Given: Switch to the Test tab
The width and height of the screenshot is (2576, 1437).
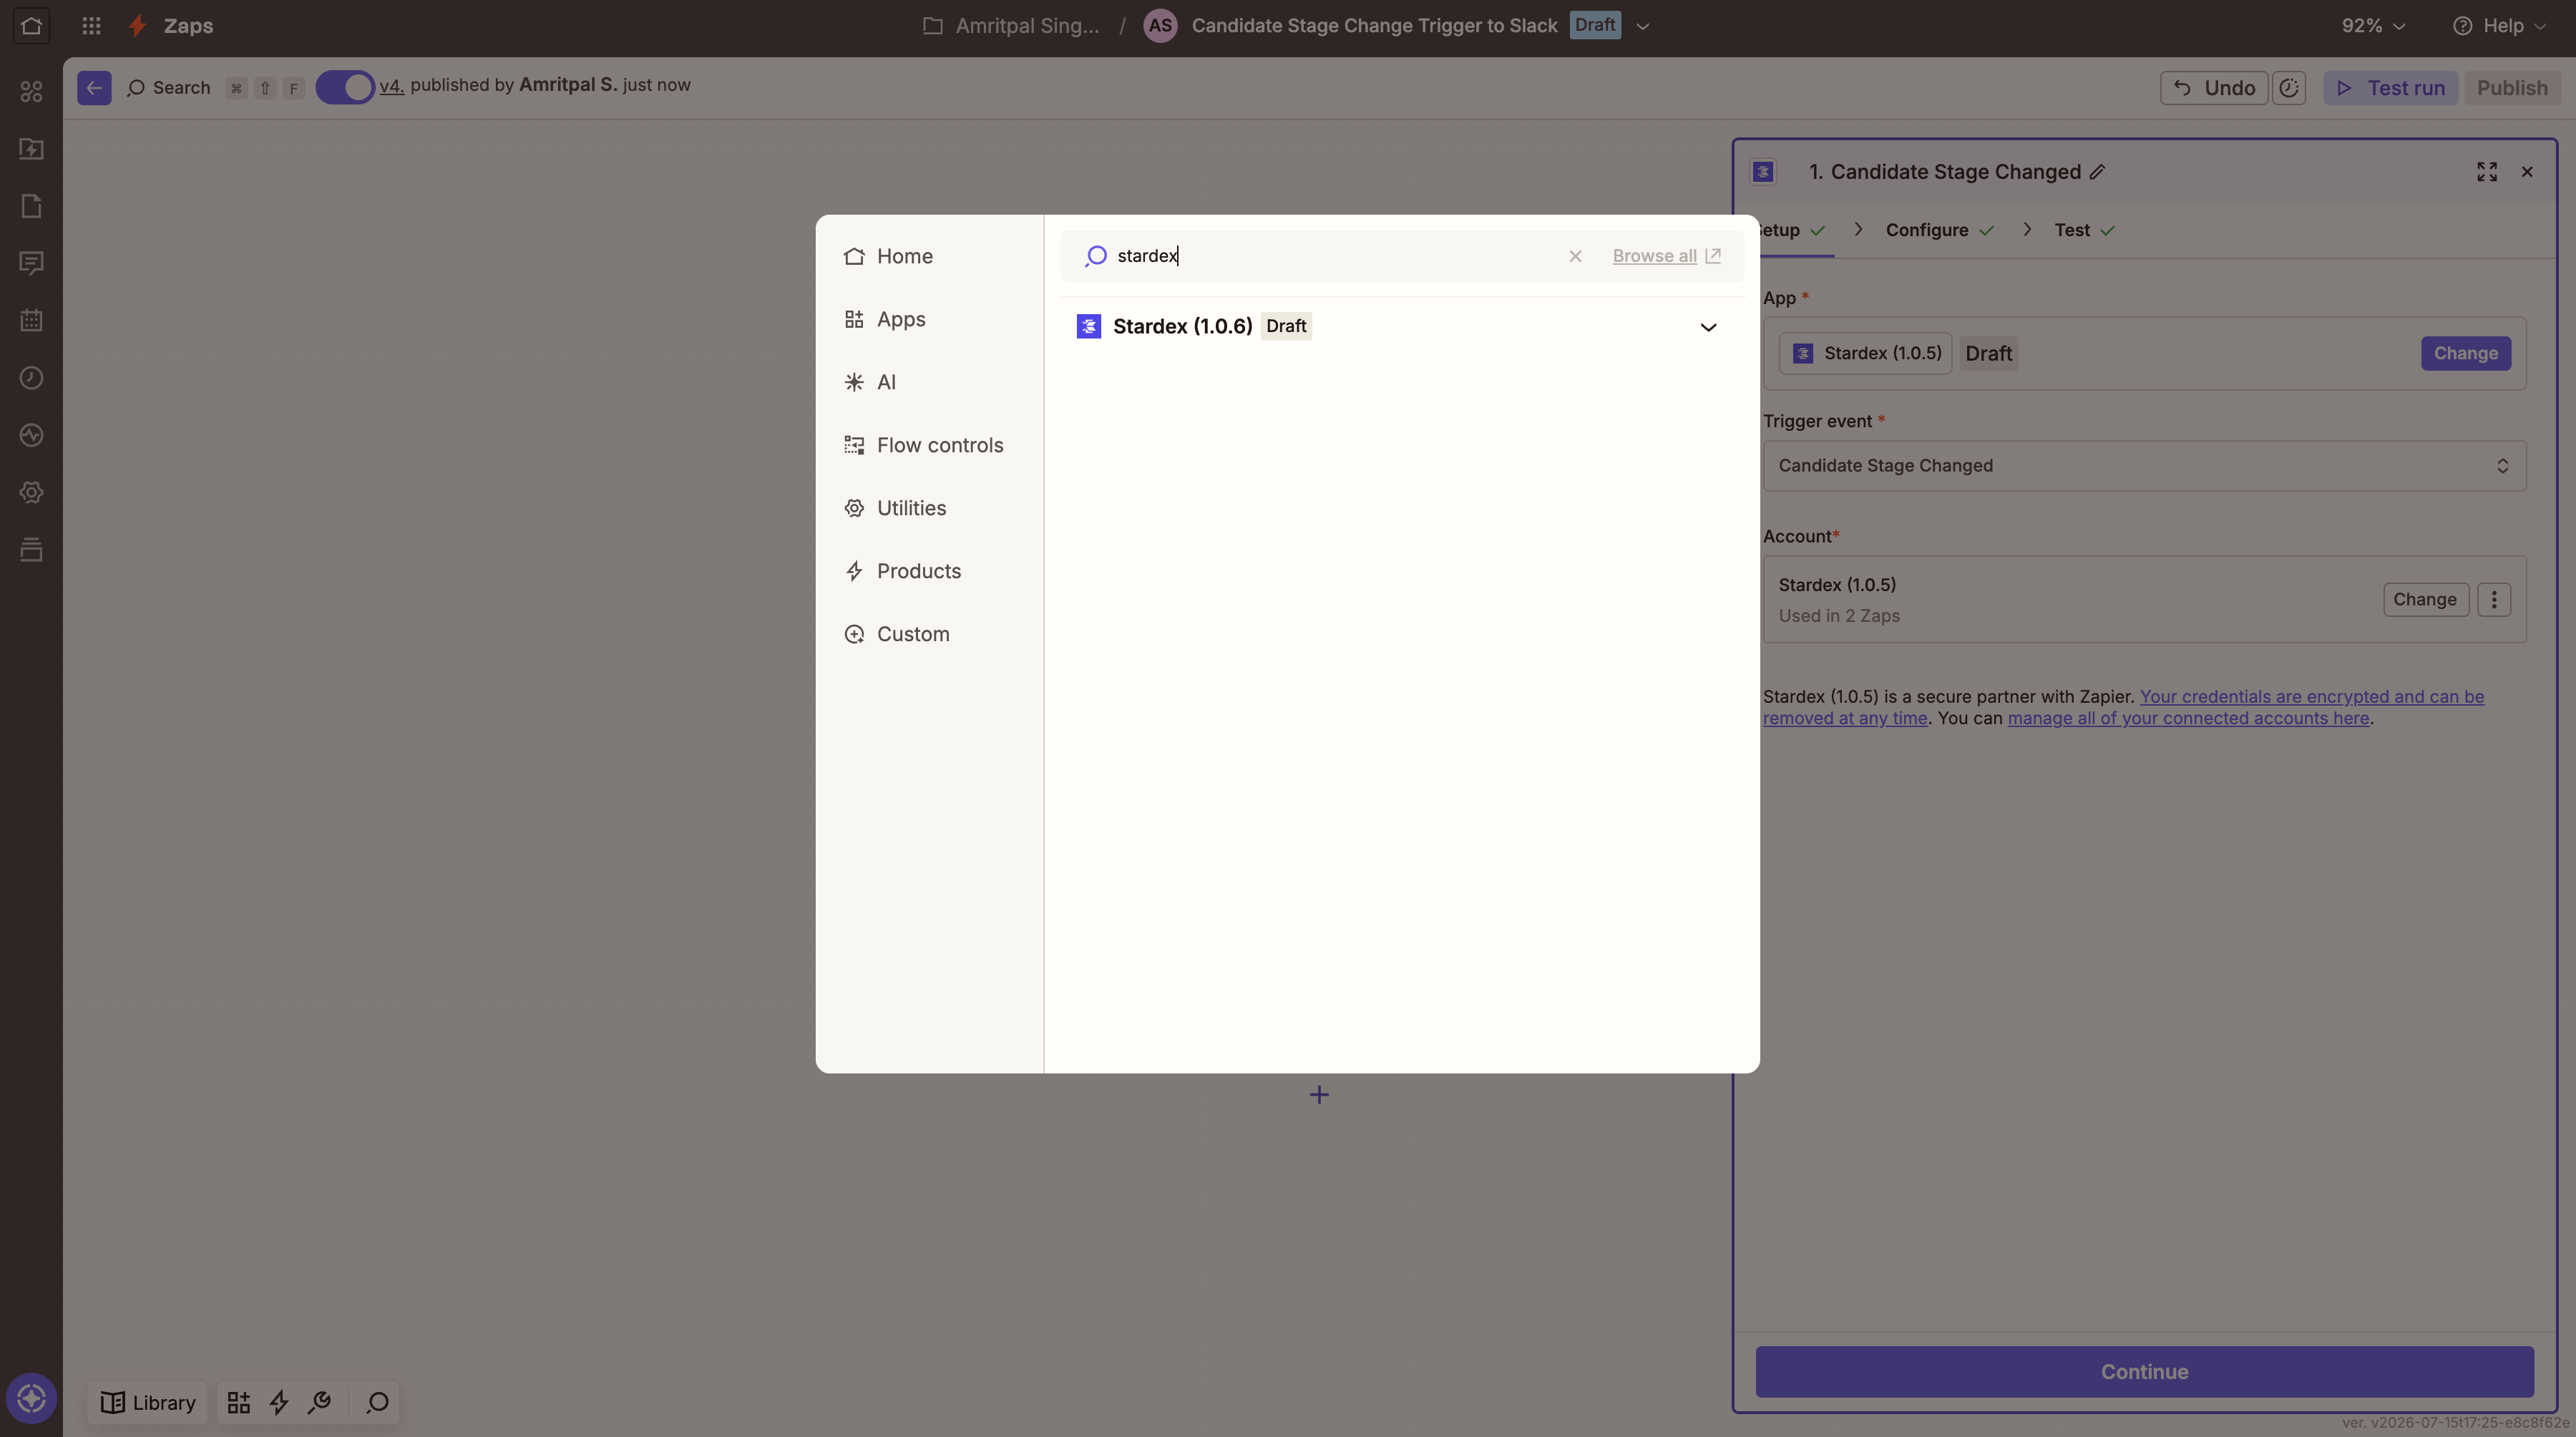Looking at the screenshot, I should coord(2085,230).
